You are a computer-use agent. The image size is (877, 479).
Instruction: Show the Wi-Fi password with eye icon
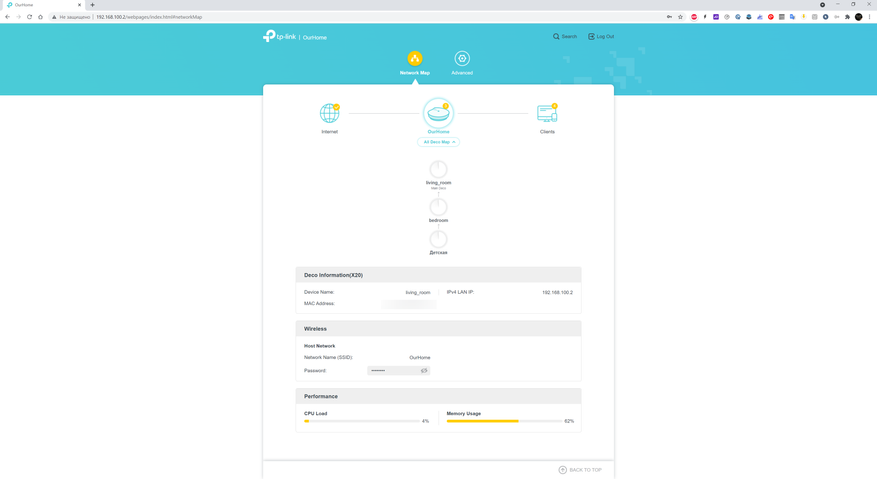pos(424,370)
